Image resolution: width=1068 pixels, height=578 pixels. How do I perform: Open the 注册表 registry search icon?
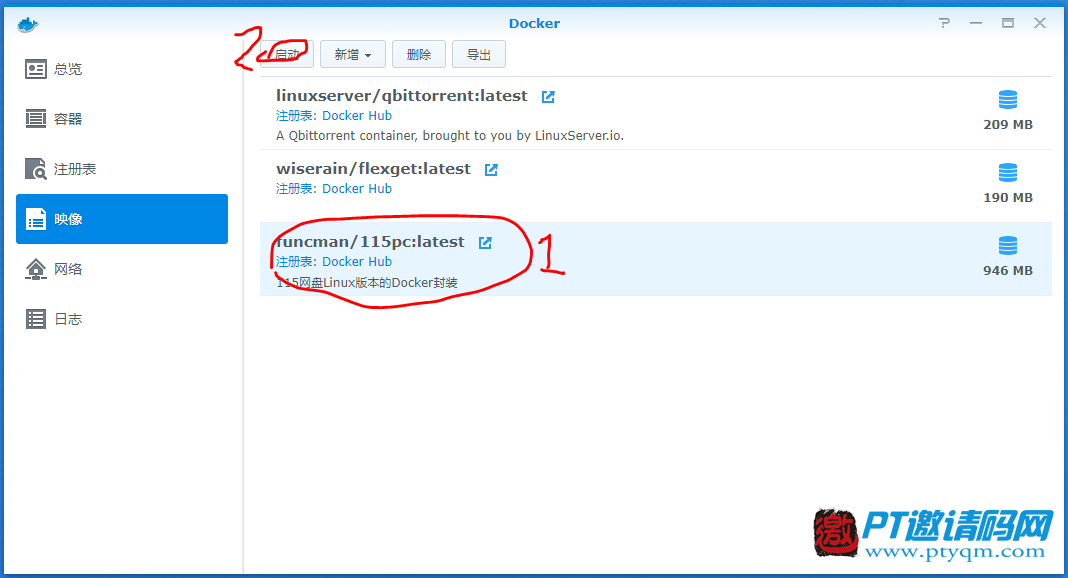point(35,169)
